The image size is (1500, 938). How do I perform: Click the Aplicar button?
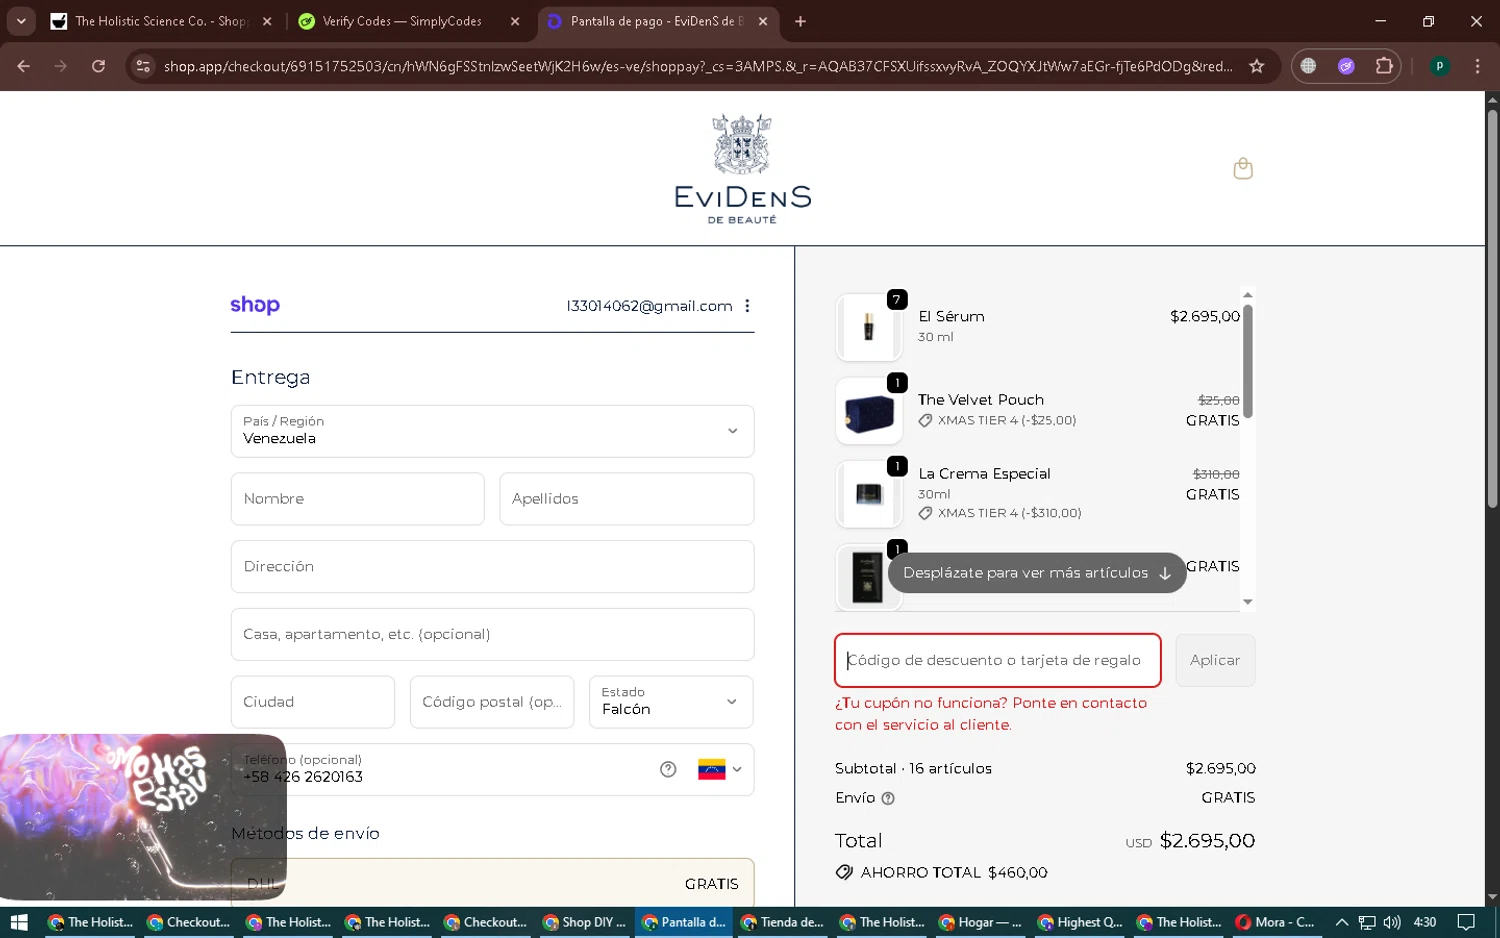pyautogui.click(x=1215, y=660)
